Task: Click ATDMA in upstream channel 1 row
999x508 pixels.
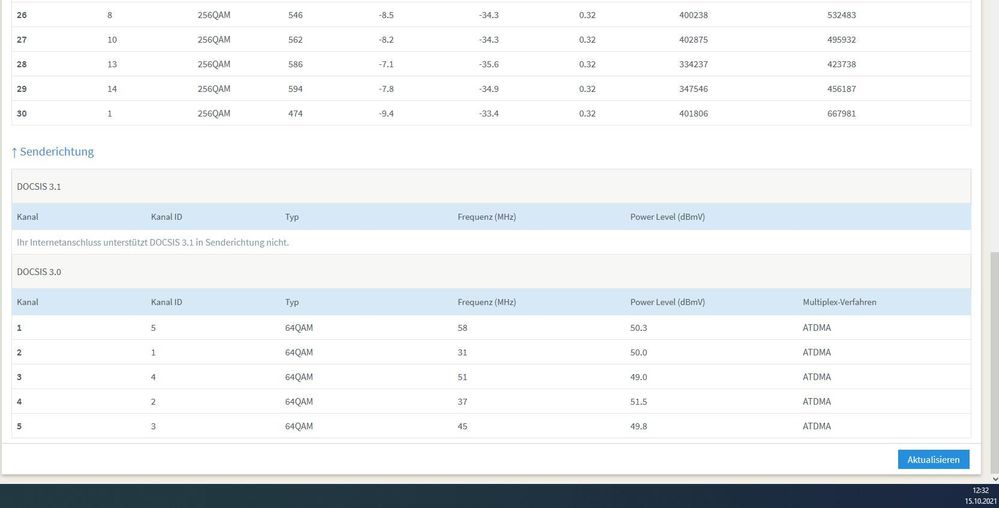Action: pos(817,328)
